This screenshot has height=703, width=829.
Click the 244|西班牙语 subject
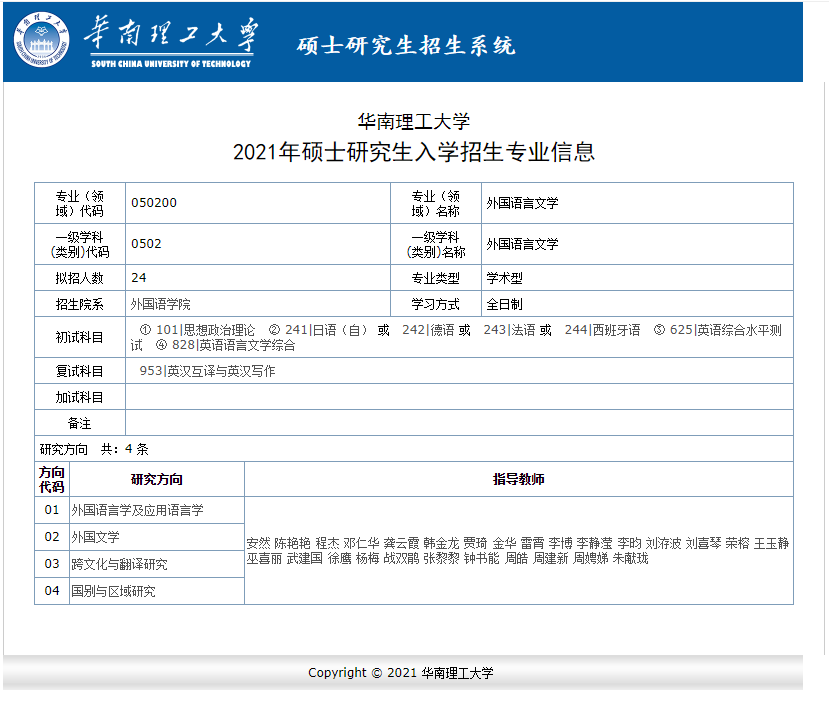[x=603, y=330]
